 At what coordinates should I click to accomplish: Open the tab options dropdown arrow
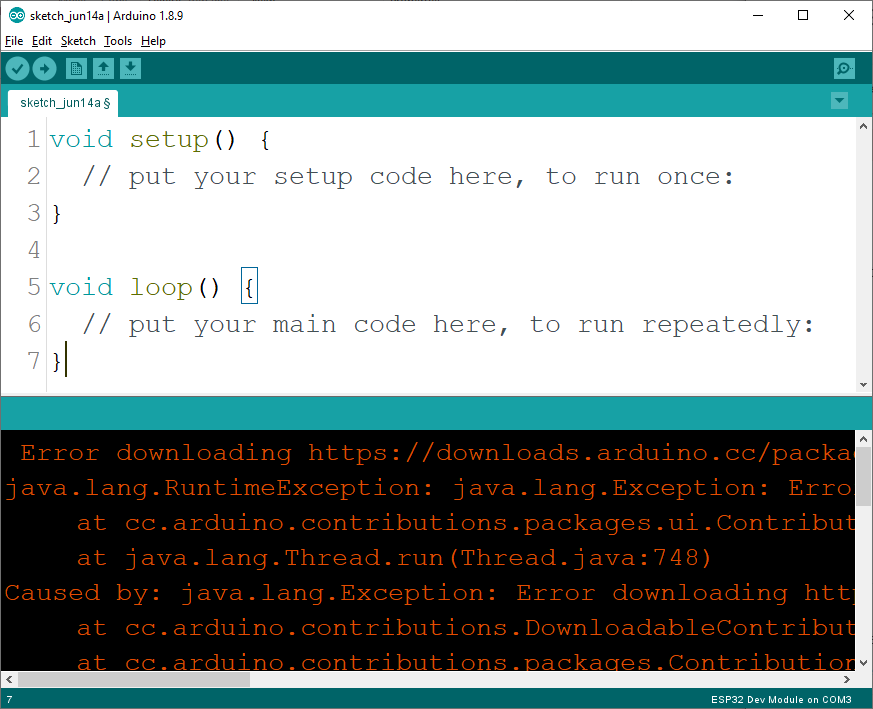pos(839,100)
